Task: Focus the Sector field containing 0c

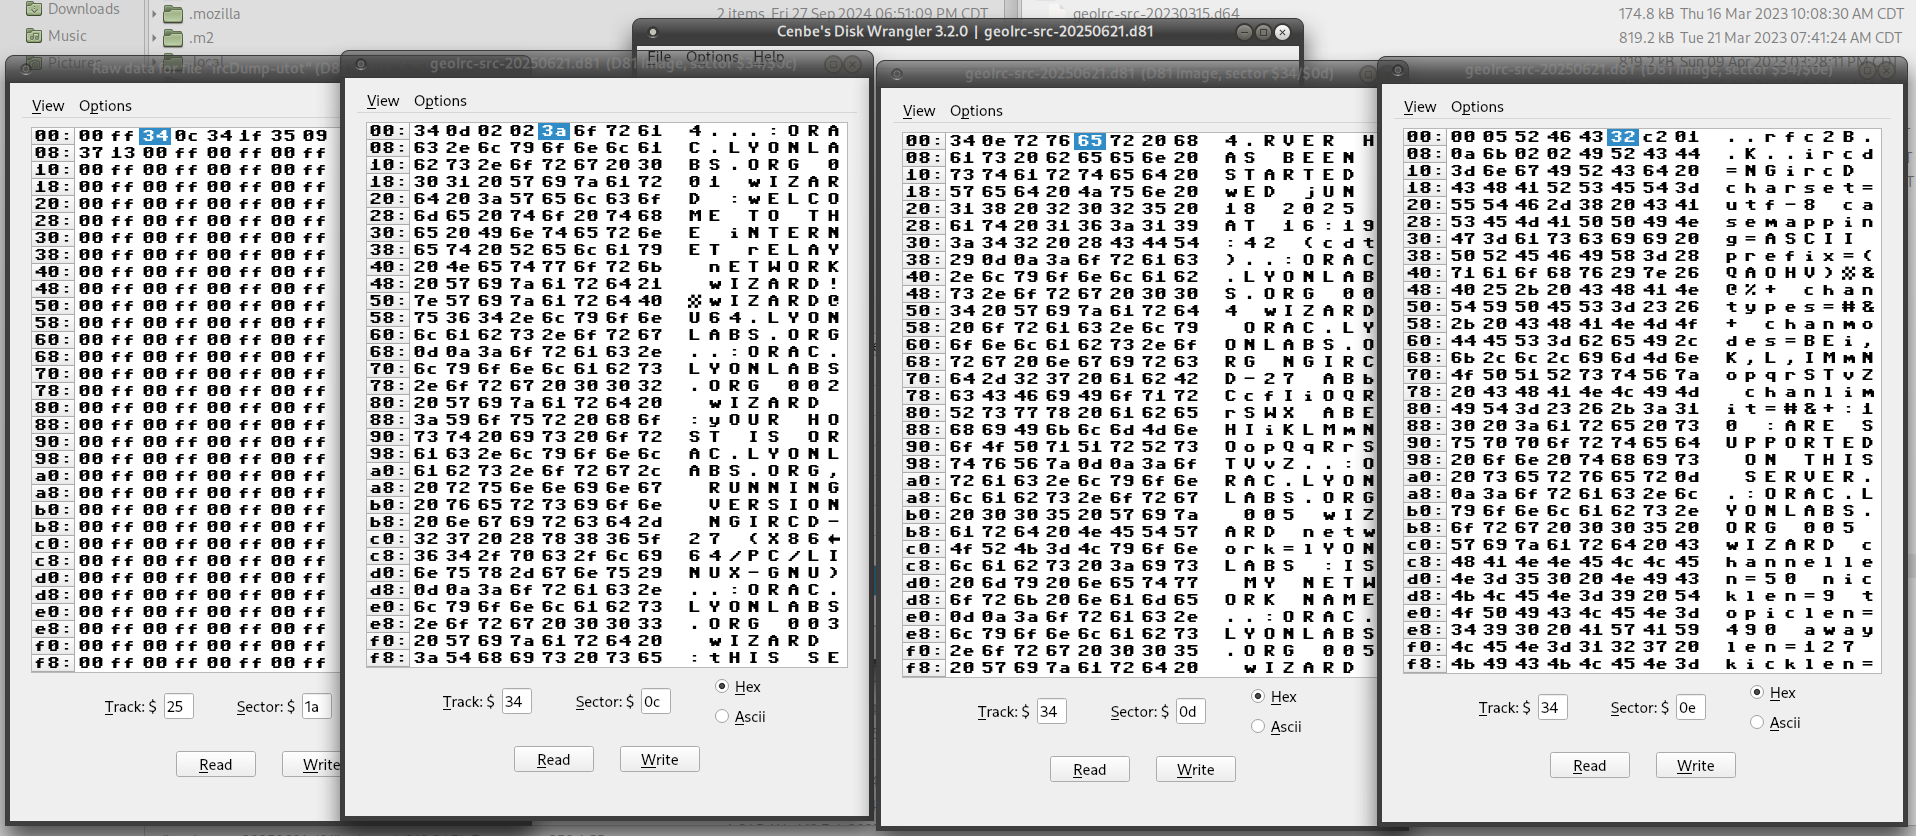Action: click(x=655, y=701)
